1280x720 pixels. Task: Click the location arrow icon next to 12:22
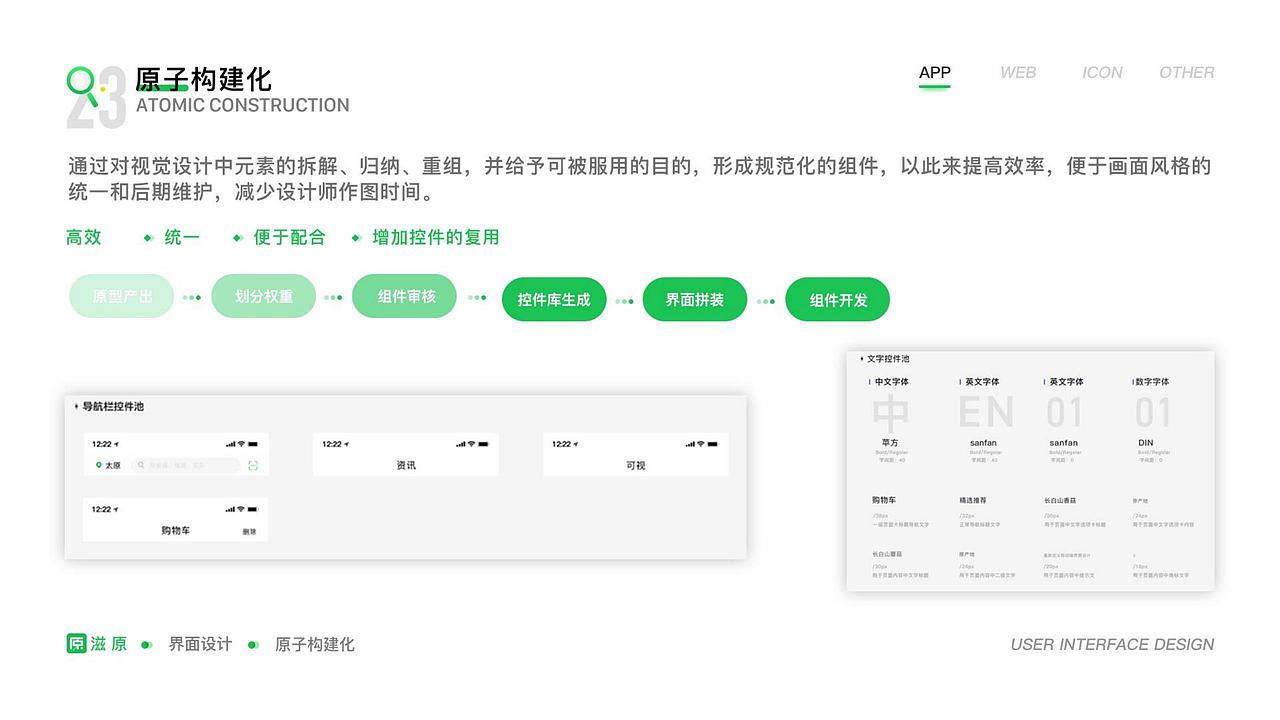(x=117, y=443)
